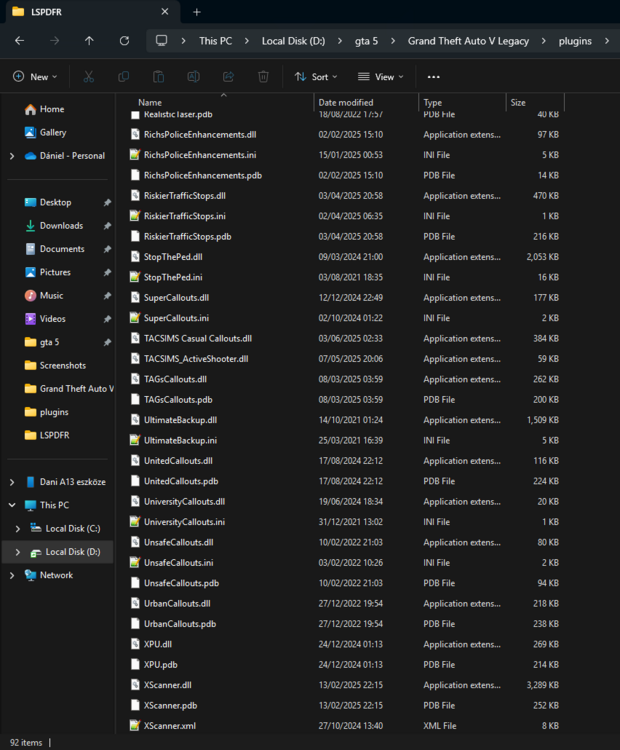620x750 pixels.
Task: Click chevron after plugins in address bar
Action: (607, 41)
